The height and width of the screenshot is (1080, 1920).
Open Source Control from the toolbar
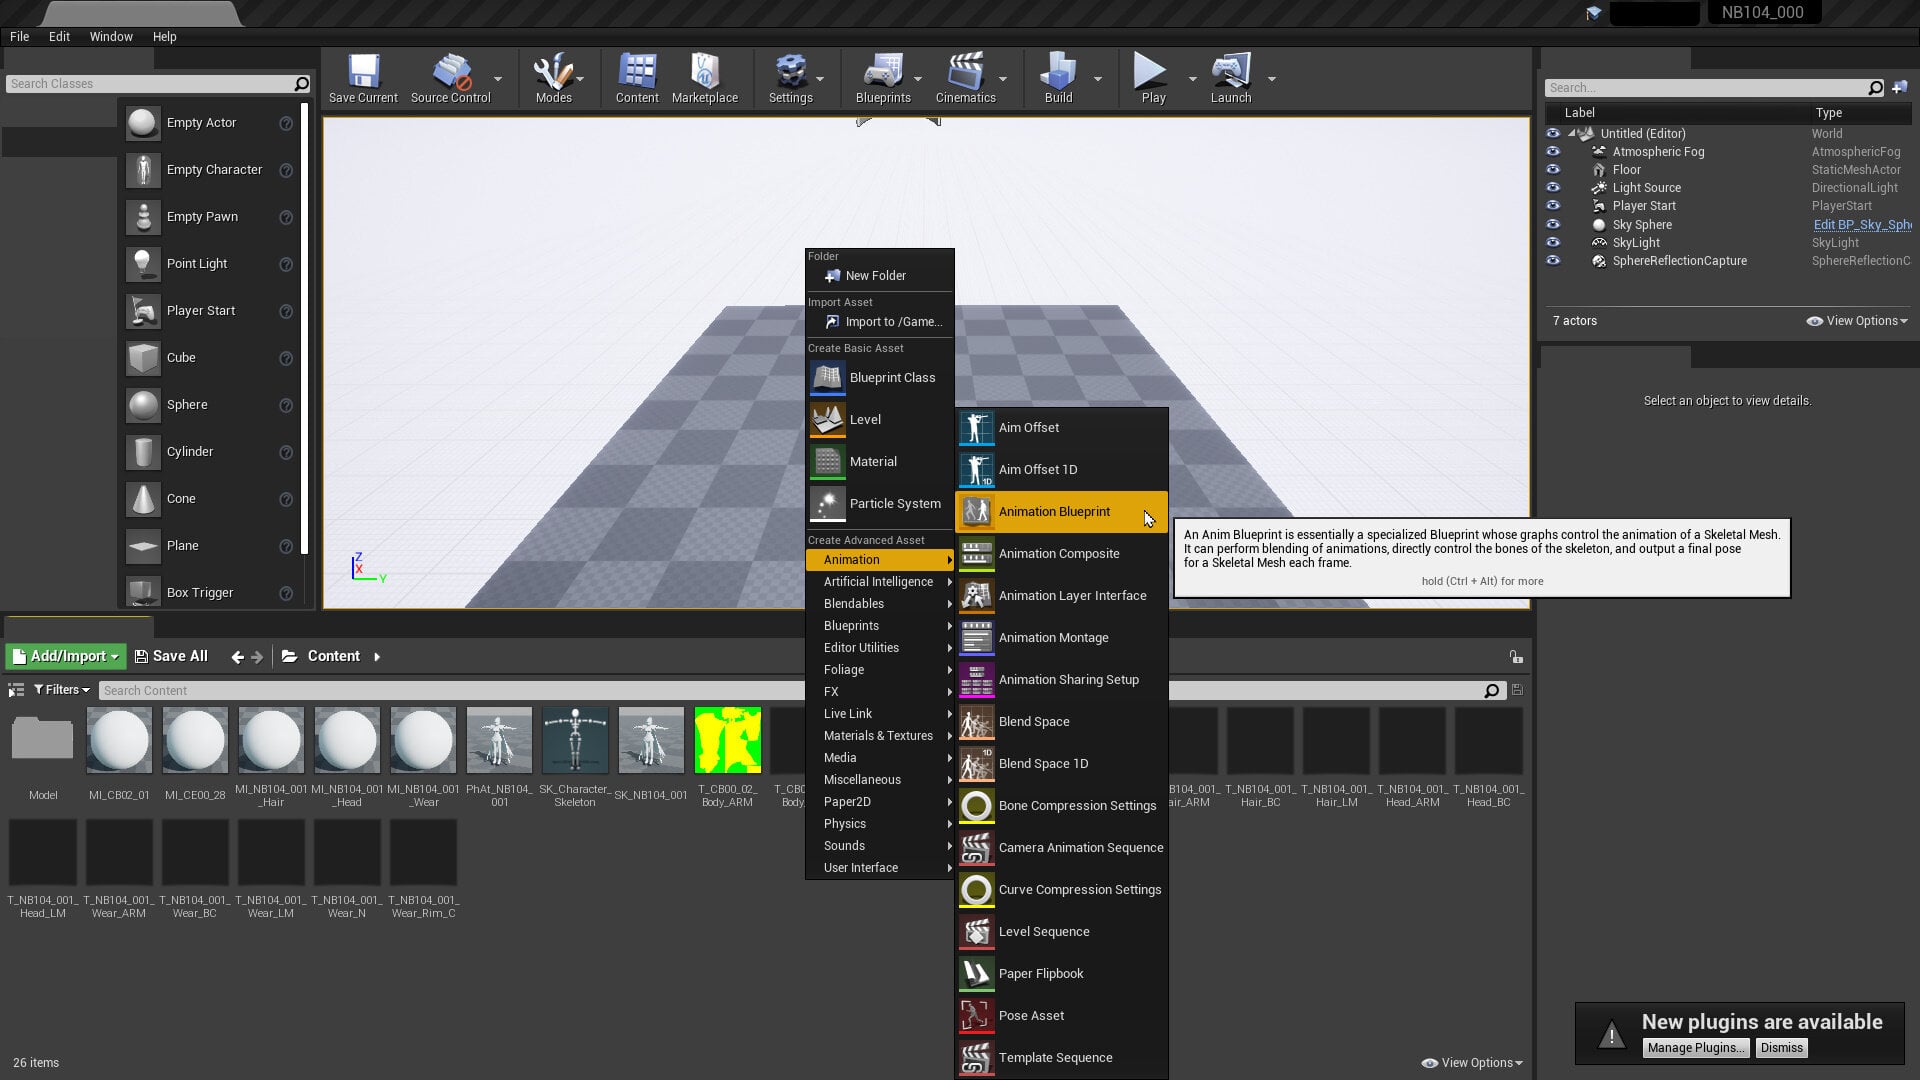point(450,78)
